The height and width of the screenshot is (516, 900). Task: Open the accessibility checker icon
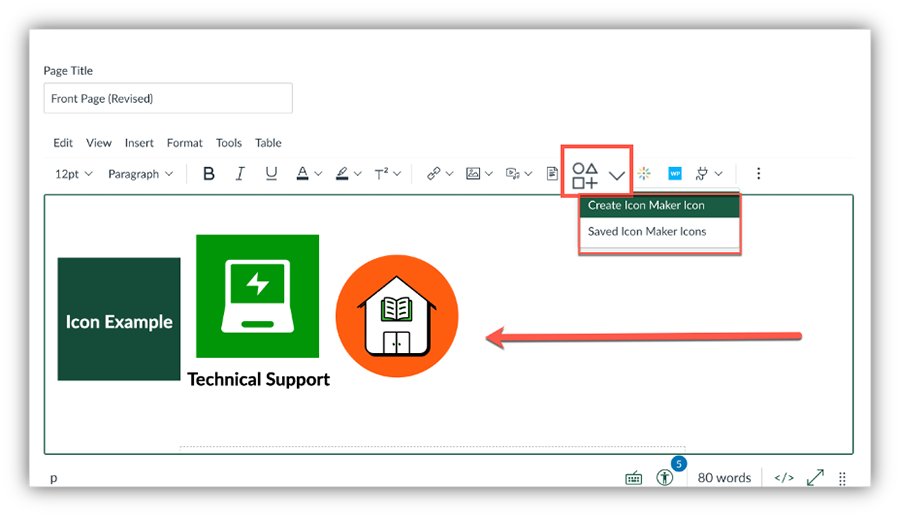tap(665, 477)
